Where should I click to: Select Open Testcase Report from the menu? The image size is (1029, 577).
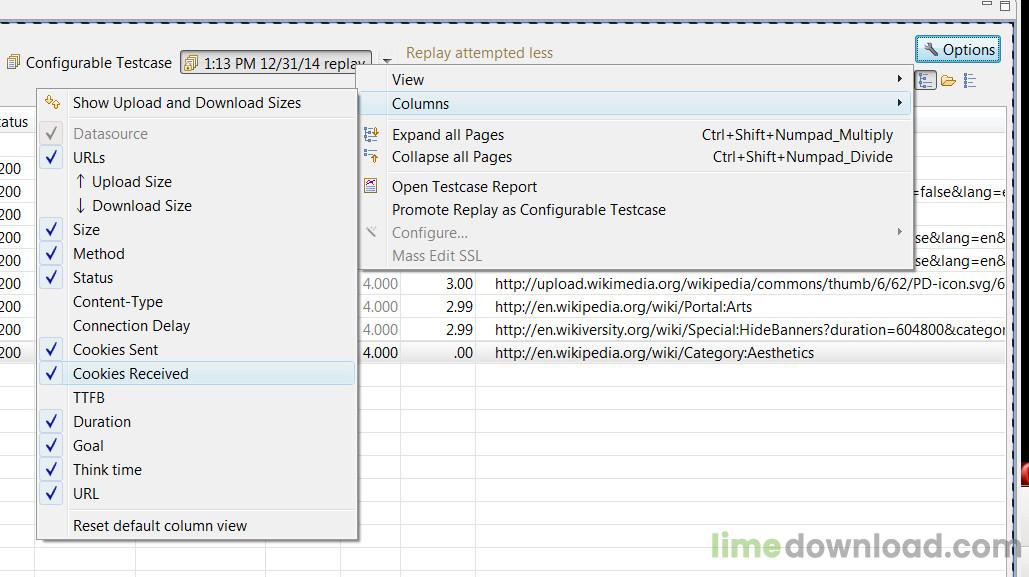point(464,186)
